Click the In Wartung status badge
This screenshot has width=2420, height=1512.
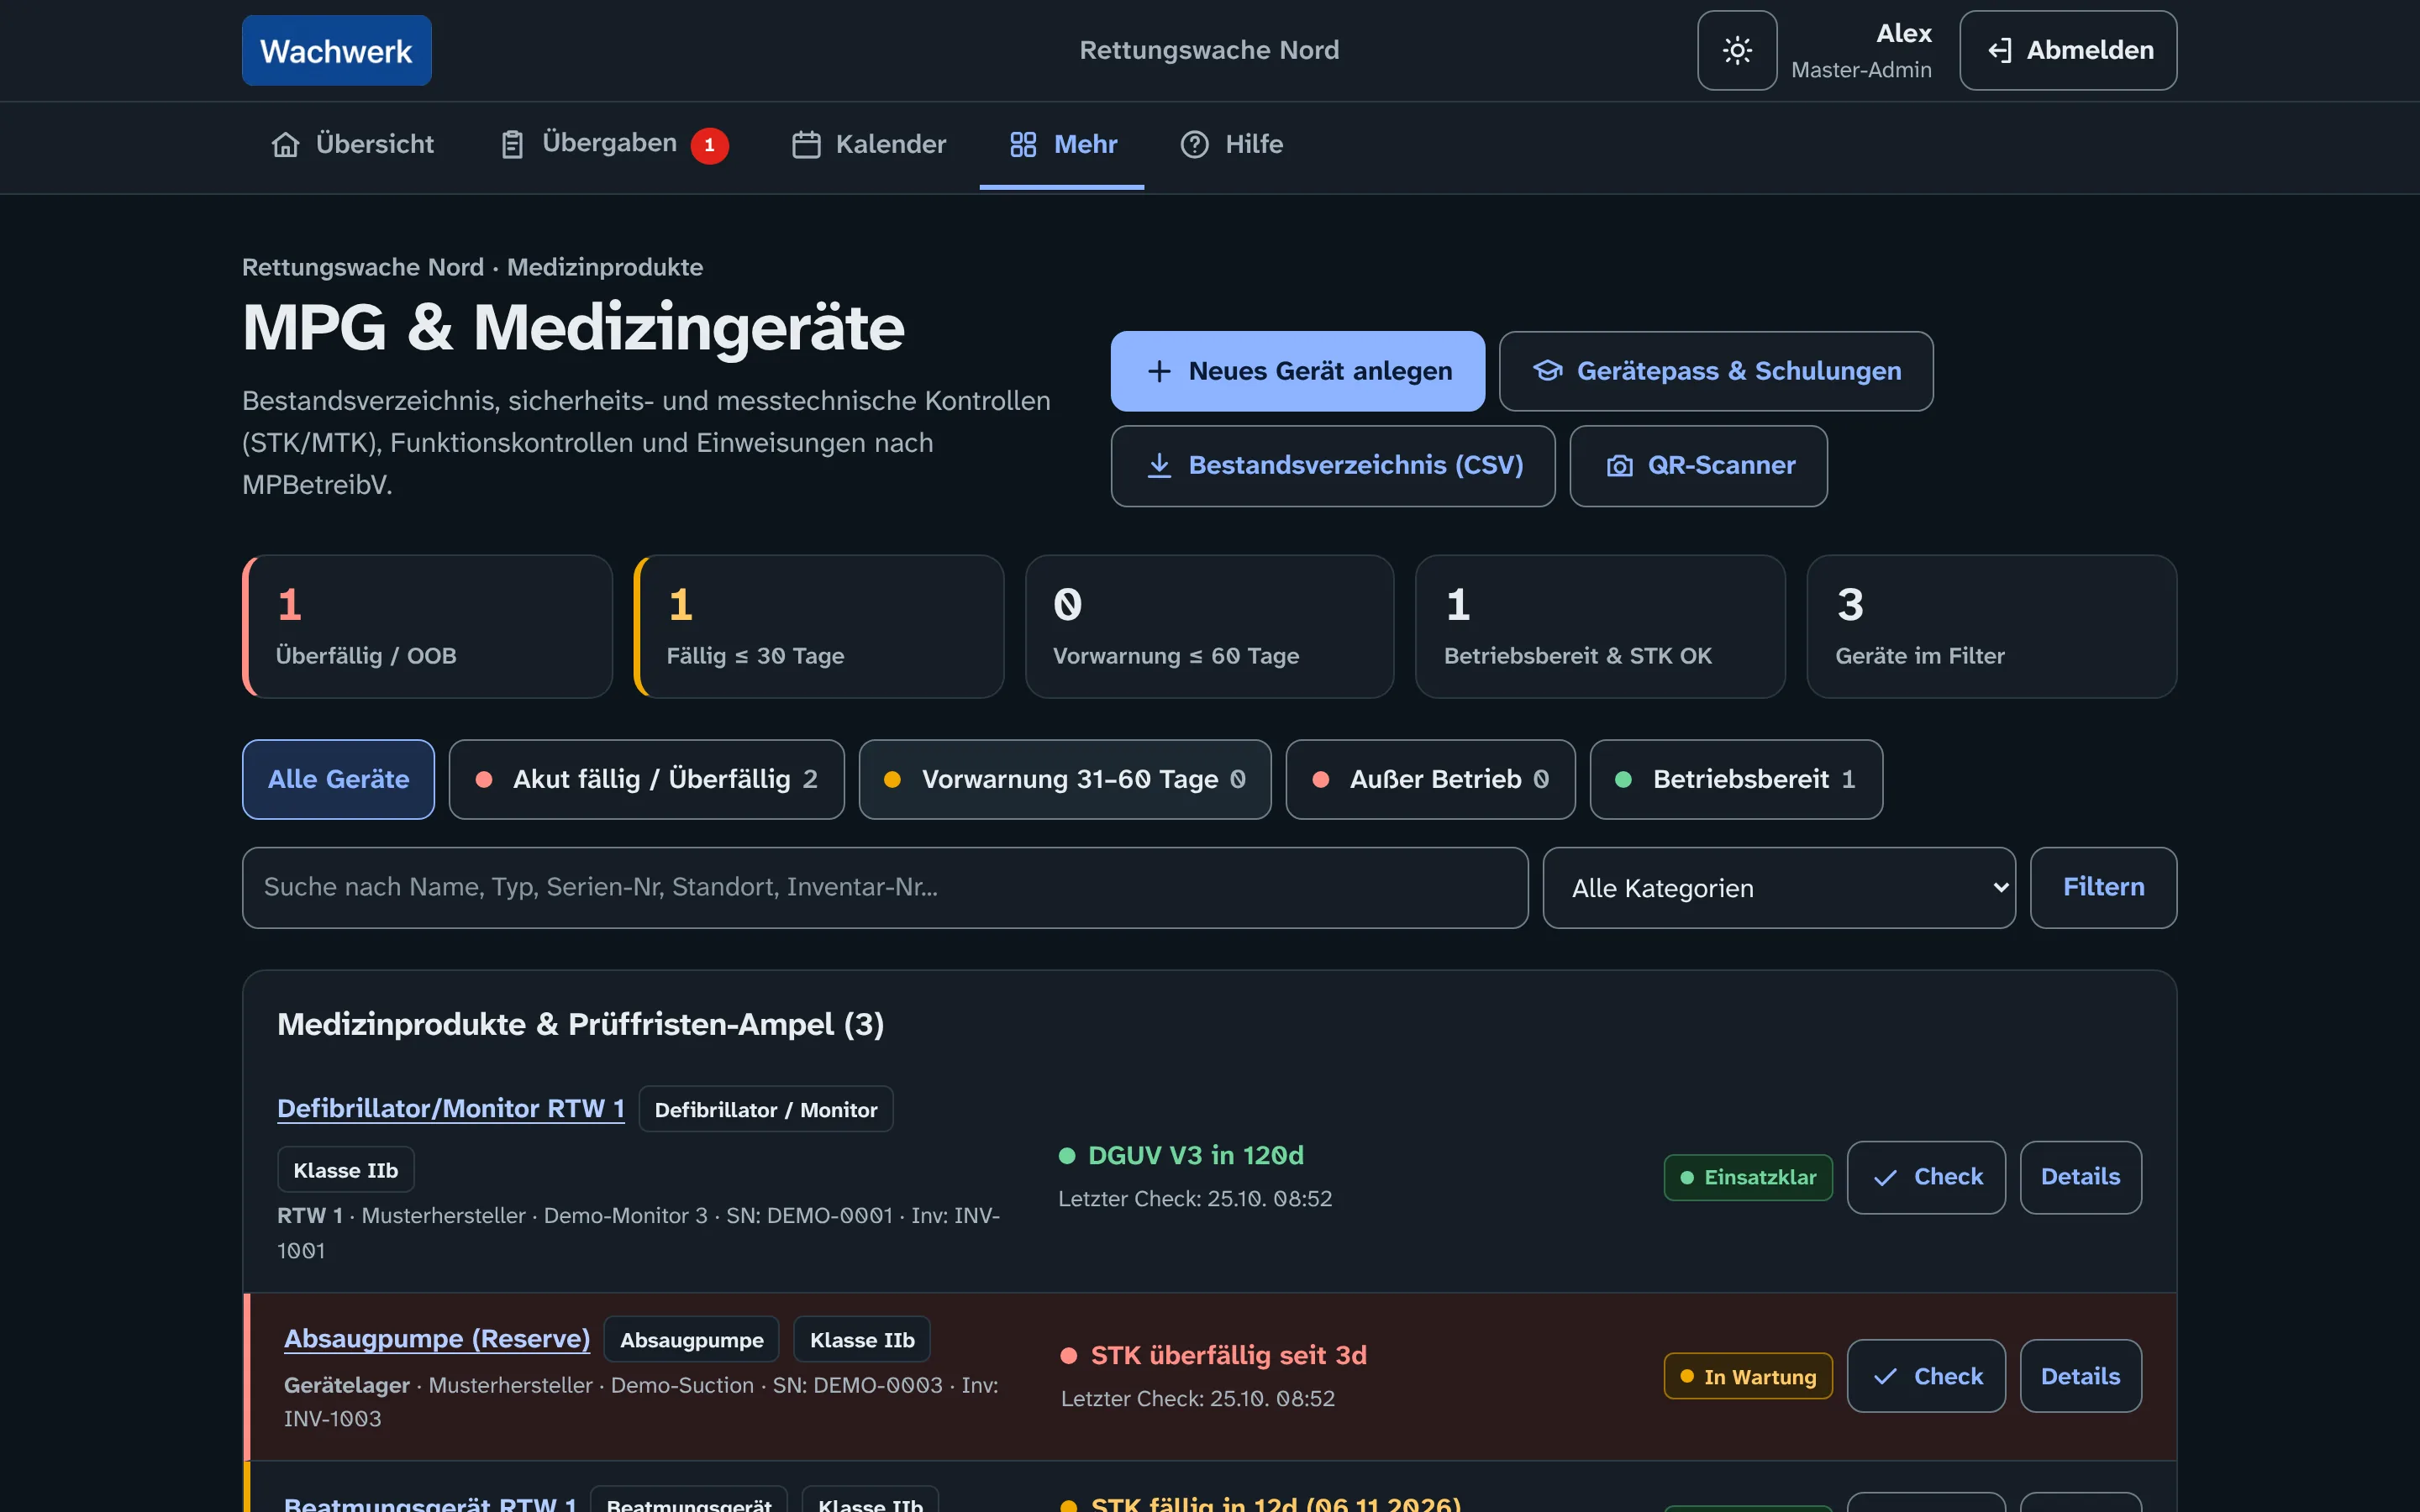1748,1376
